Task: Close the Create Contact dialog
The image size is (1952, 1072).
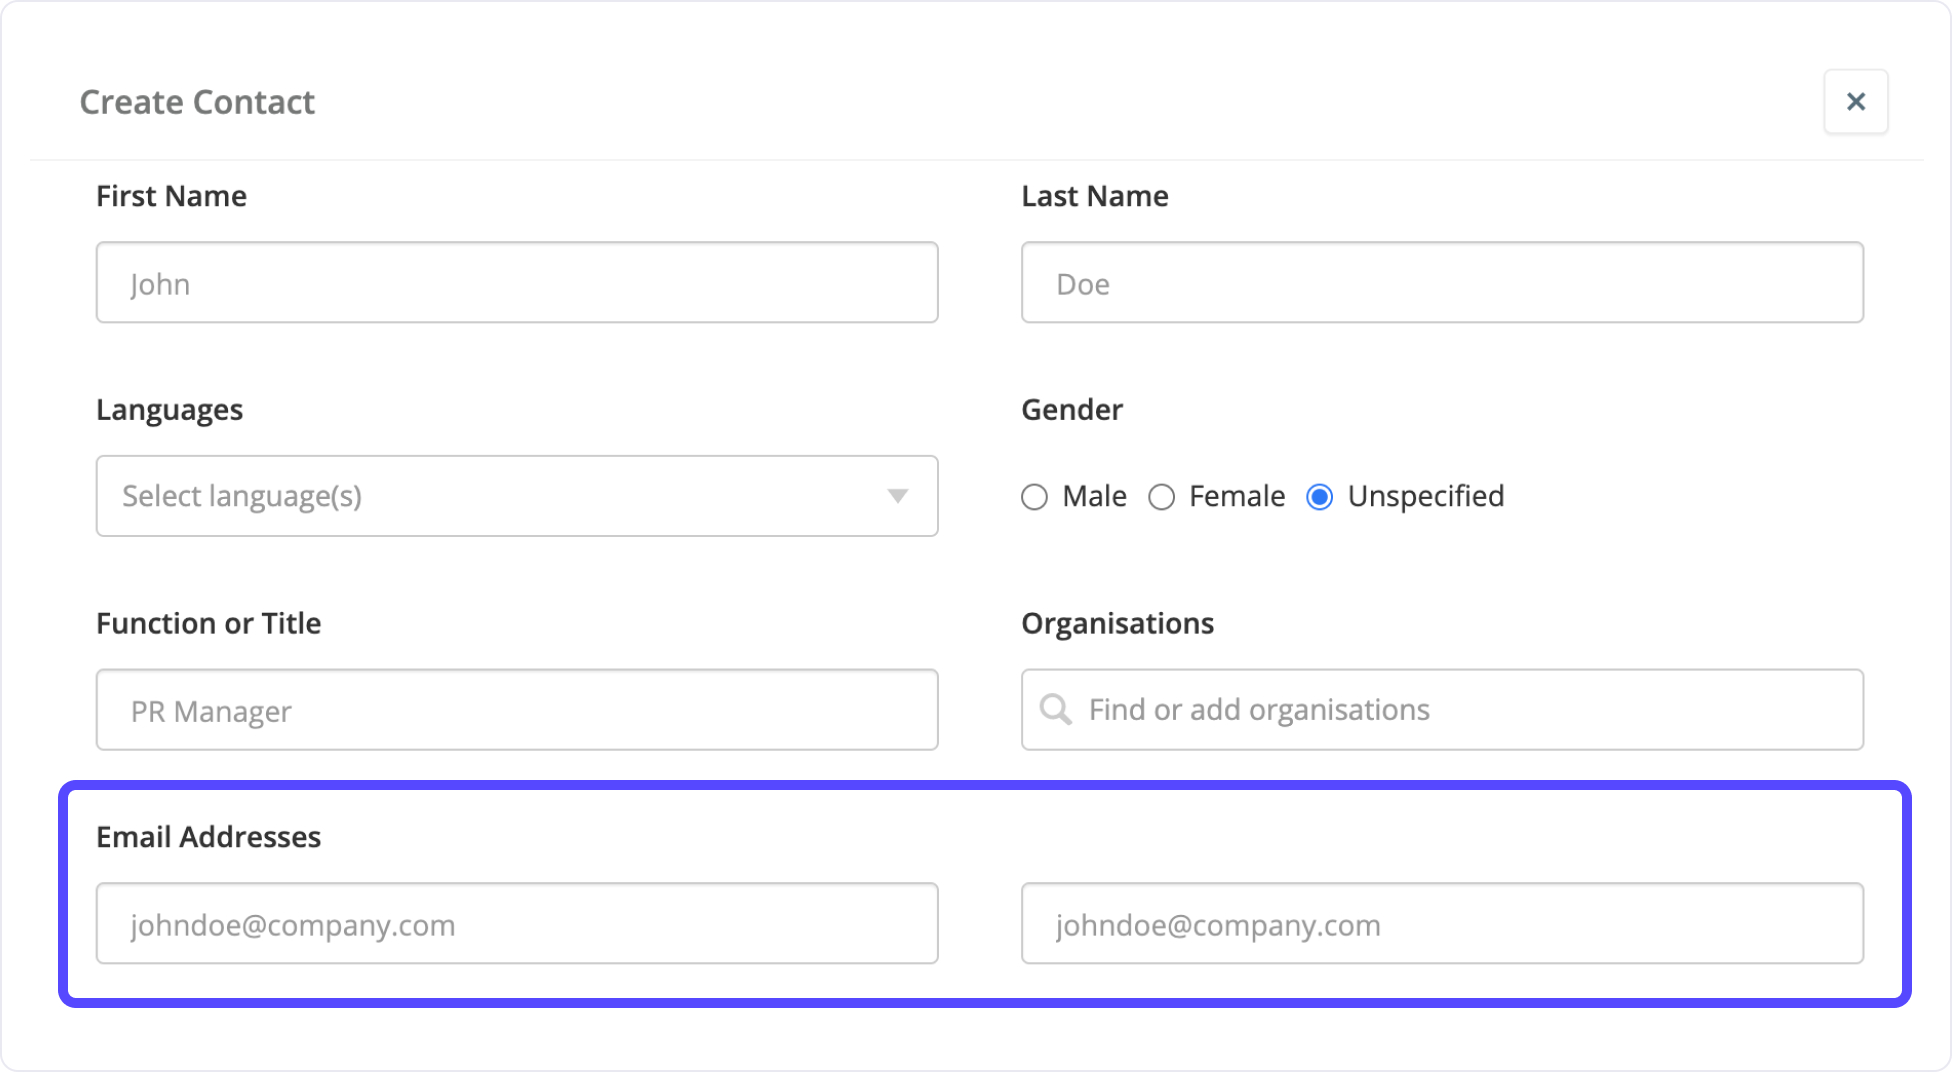Action: point(1856,101)
